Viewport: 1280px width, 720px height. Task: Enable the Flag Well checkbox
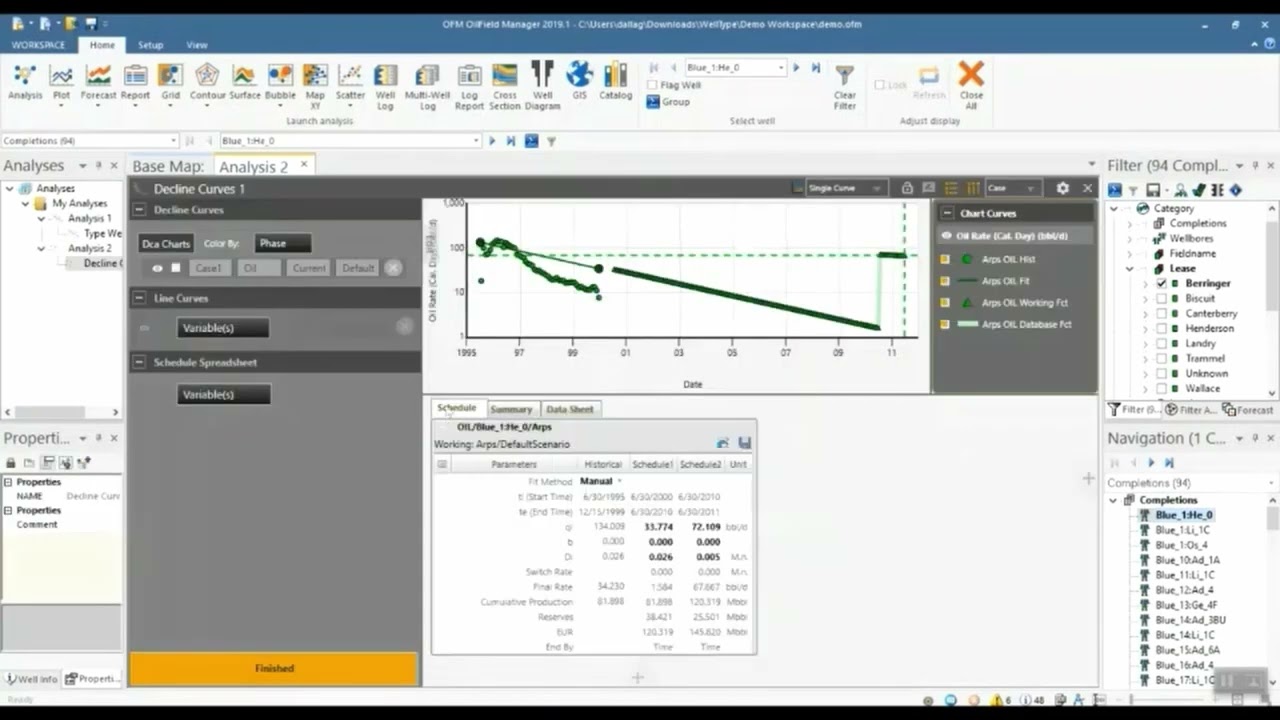pos(652,85)
